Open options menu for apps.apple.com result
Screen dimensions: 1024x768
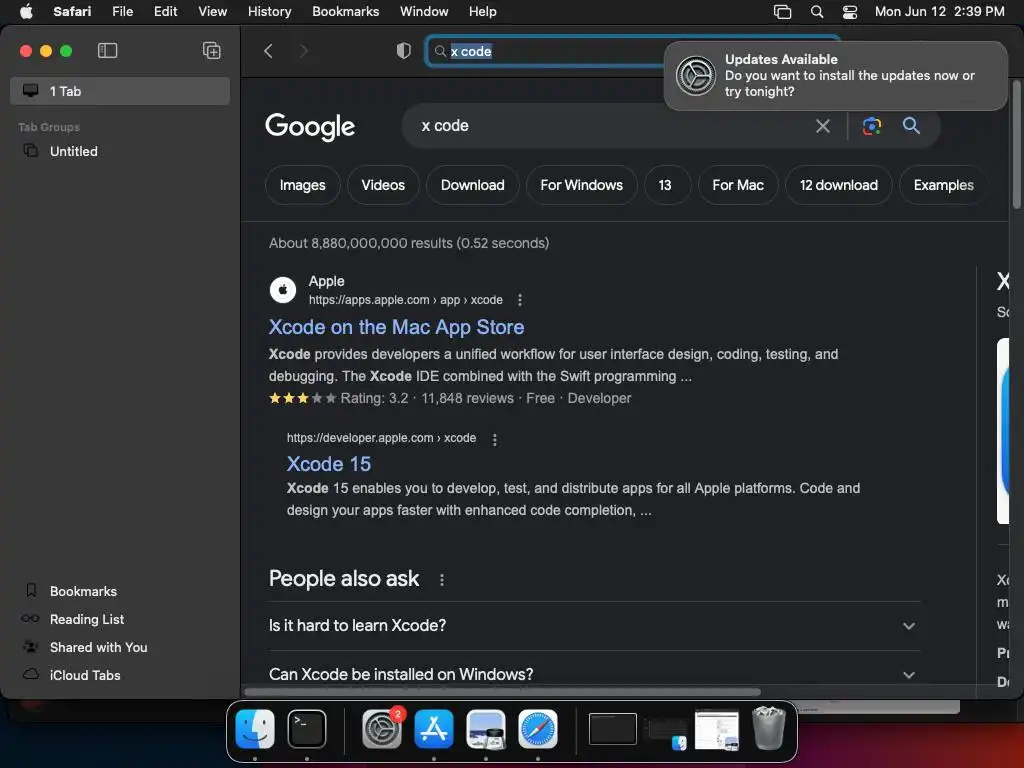(520, 300)
